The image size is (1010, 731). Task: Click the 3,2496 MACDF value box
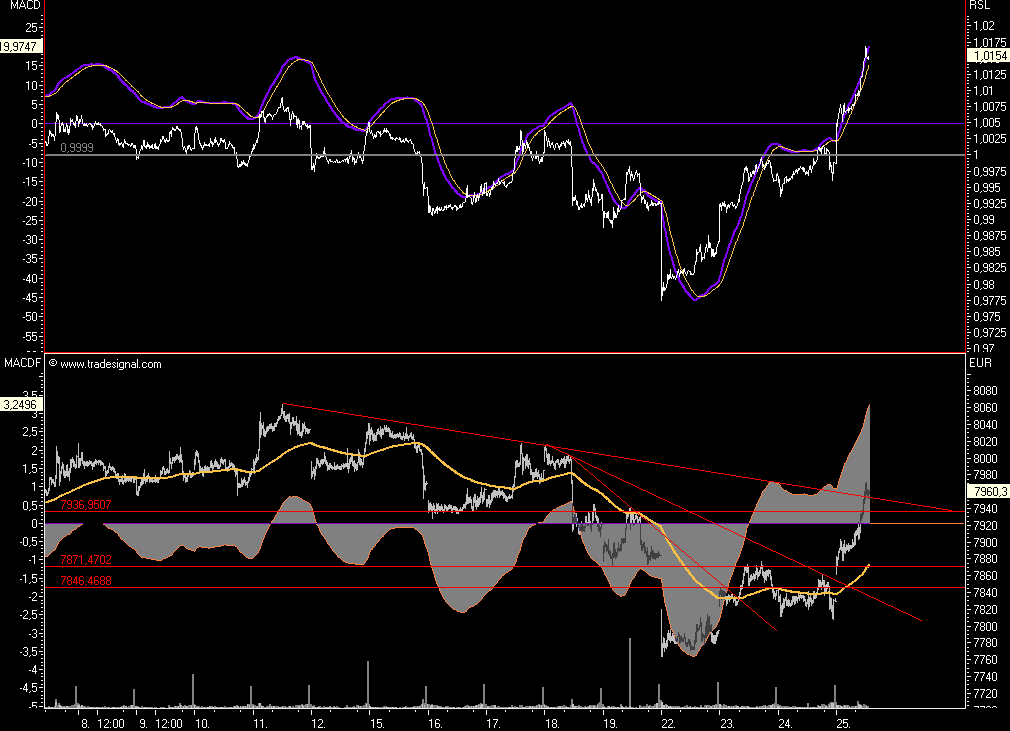[21, 405]
